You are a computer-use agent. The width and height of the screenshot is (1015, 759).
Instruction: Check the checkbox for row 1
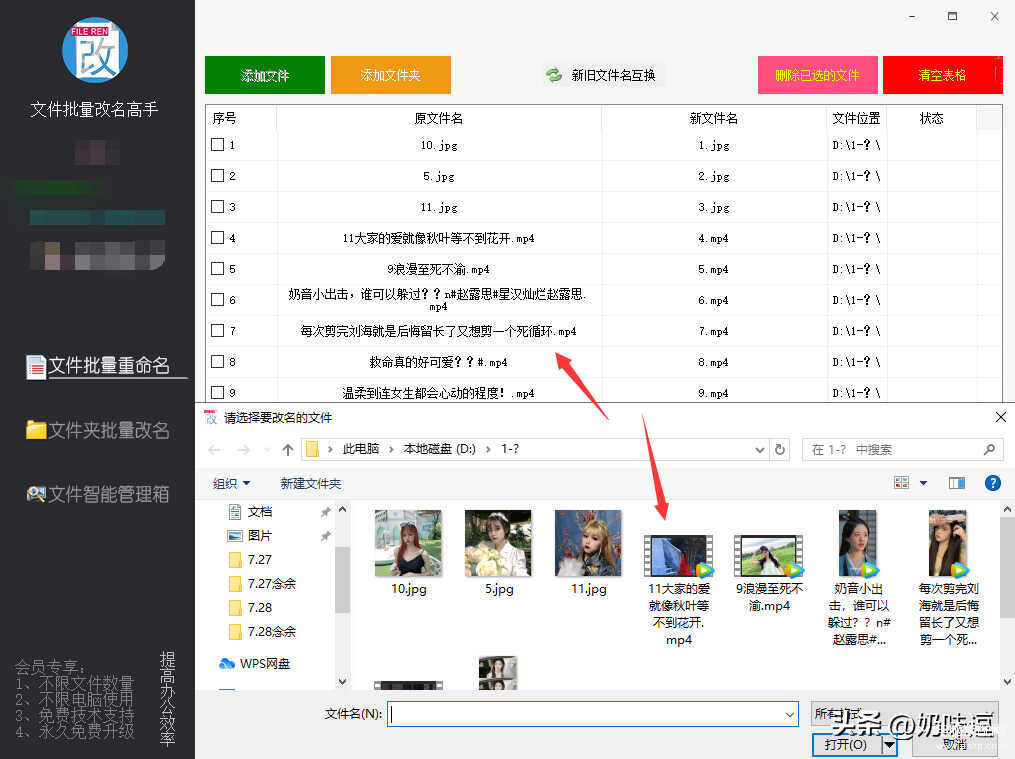click(x=218, y=145)
